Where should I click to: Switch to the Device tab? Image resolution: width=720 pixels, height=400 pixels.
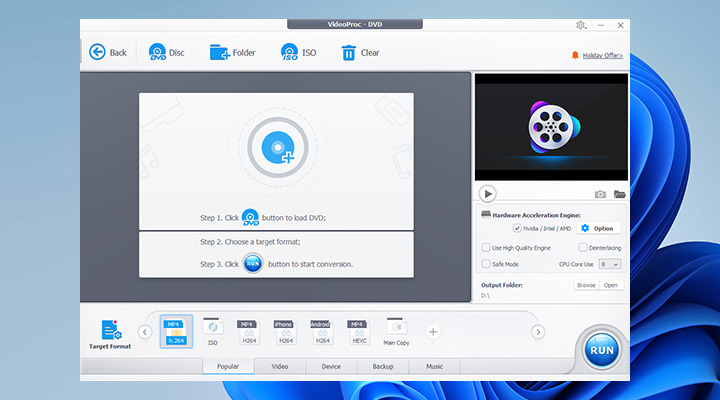click(331, 367)
